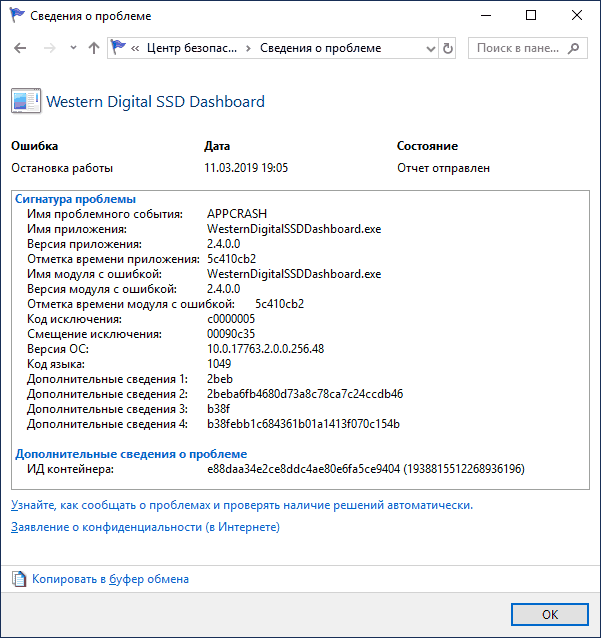Screen dimensions: 601x638
Task: Click 'Отметка времени приложения' value 5c410cb2
Action: pyautogui.click(x=231, y=259)
